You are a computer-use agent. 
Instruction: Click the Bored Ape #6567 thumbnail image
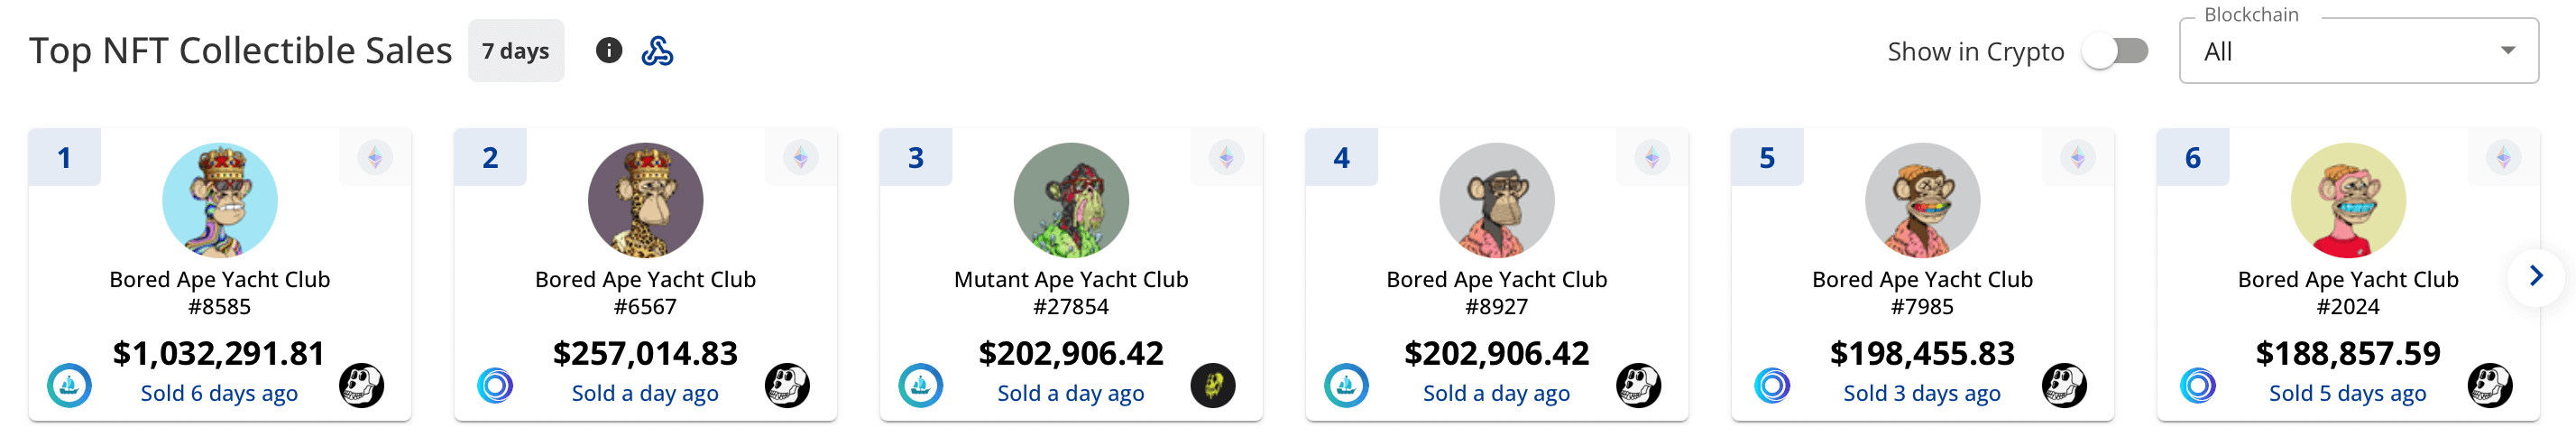click(x=645, y=200)
